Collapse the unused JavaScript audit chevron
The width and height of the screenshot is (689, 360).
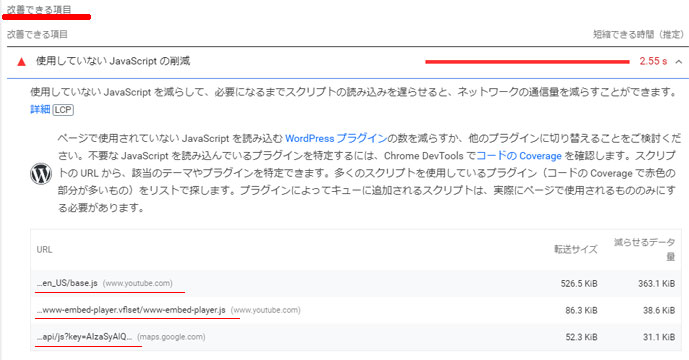click(x=679, y=62)
